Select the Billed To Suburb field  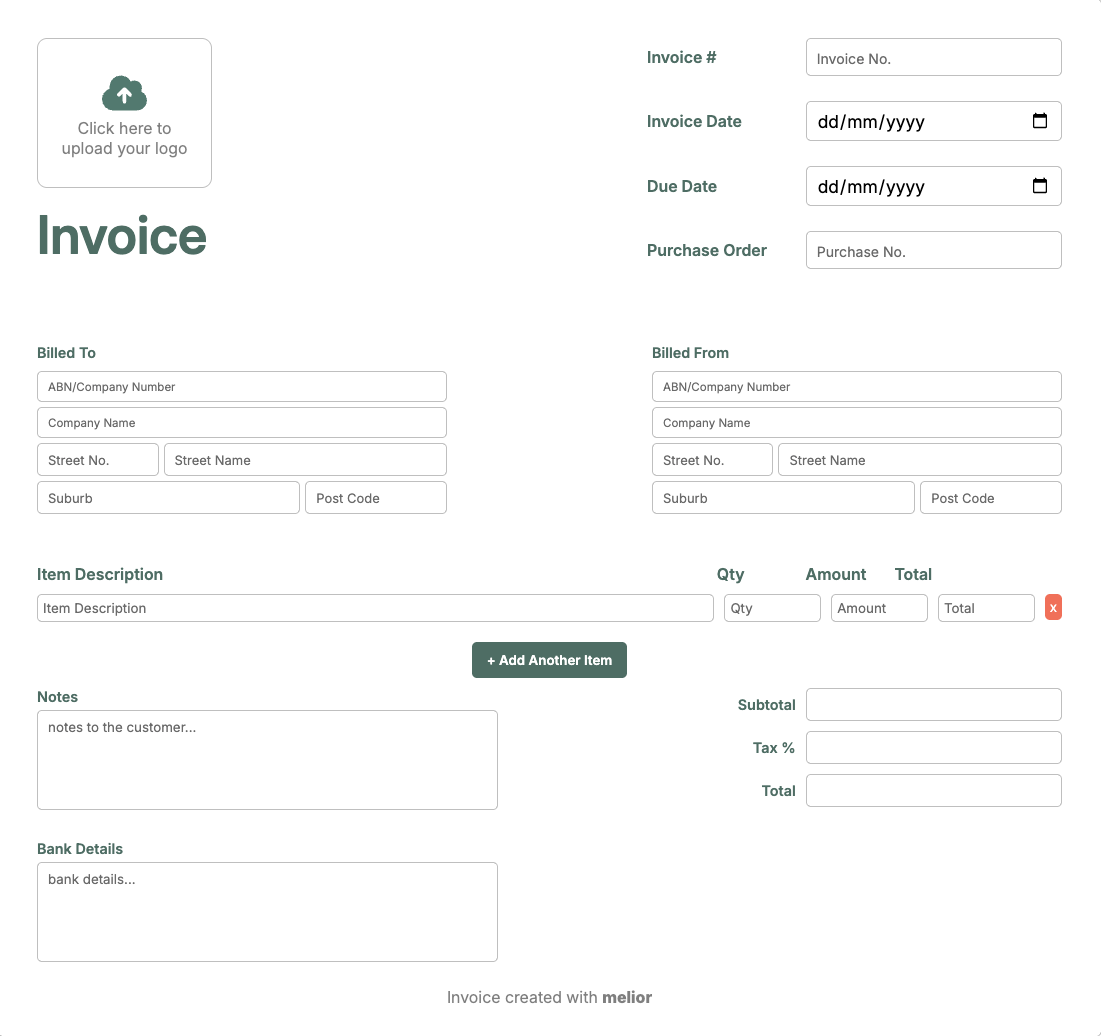(168, 498)
